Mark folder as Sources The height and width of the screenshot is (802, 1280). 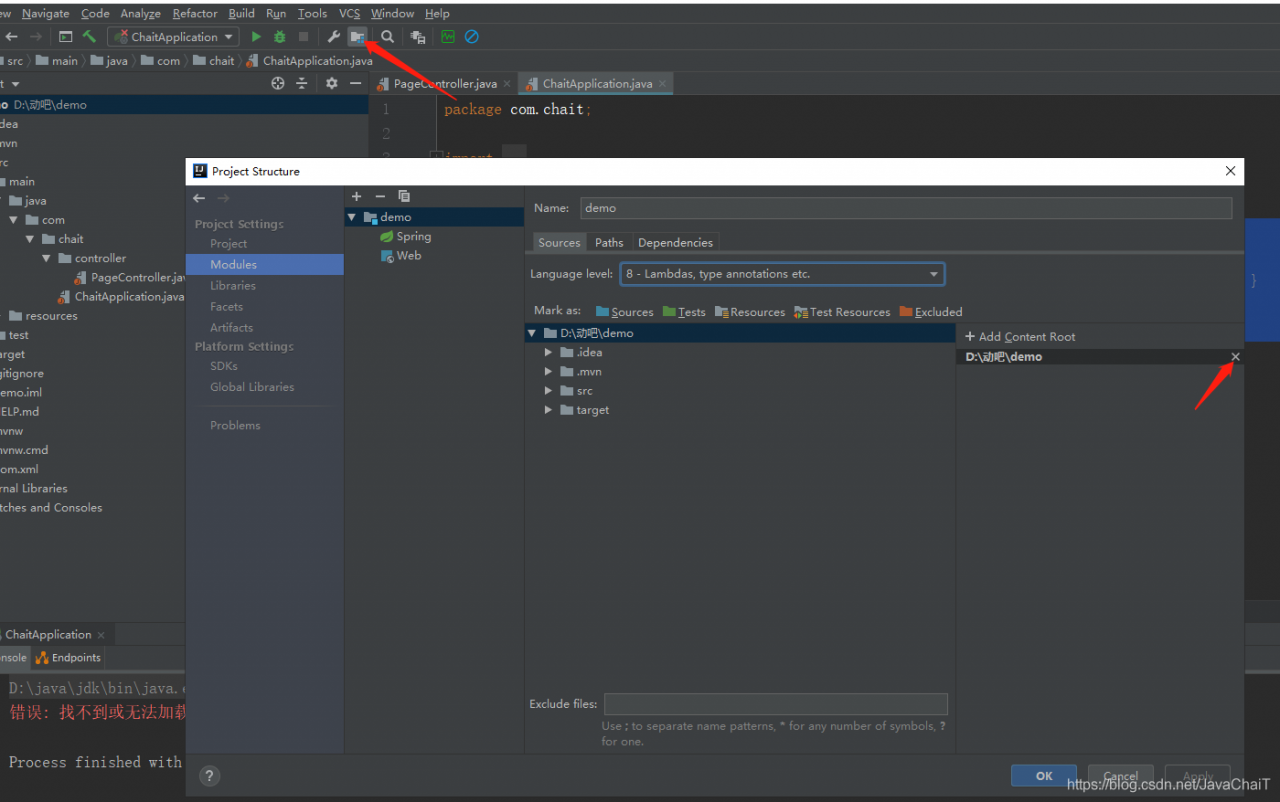coord(624,312)
